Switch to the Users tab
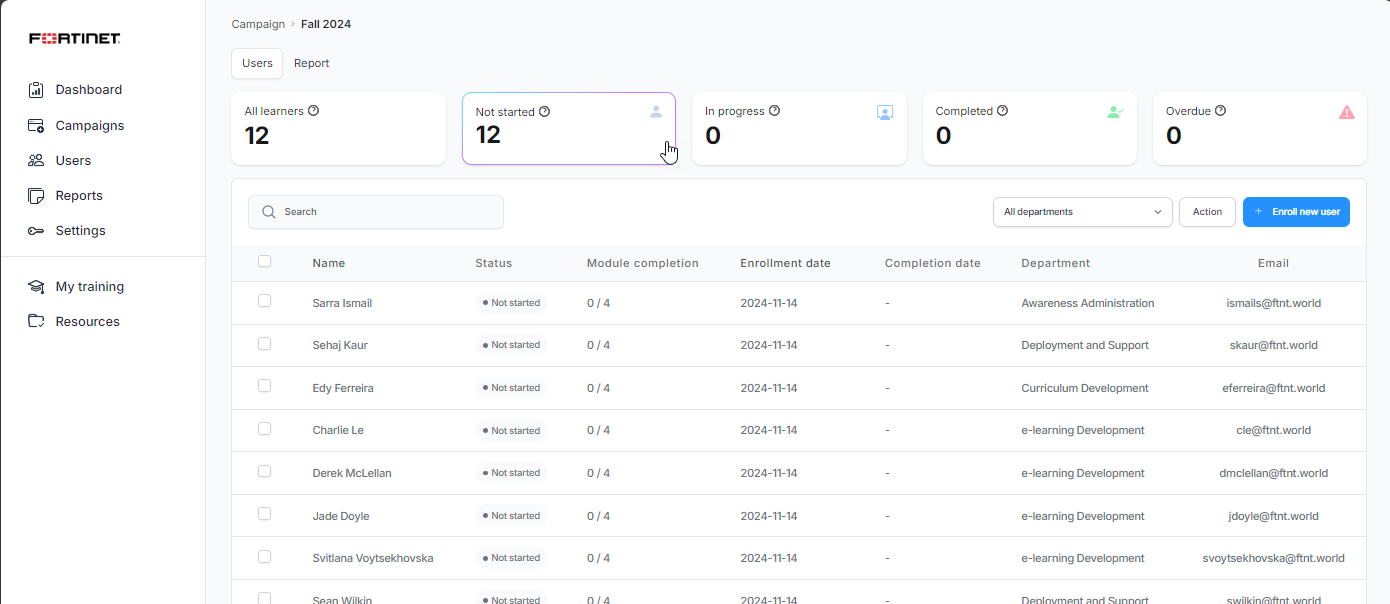The image size is (1390, 604). click(x=257, y=63)
